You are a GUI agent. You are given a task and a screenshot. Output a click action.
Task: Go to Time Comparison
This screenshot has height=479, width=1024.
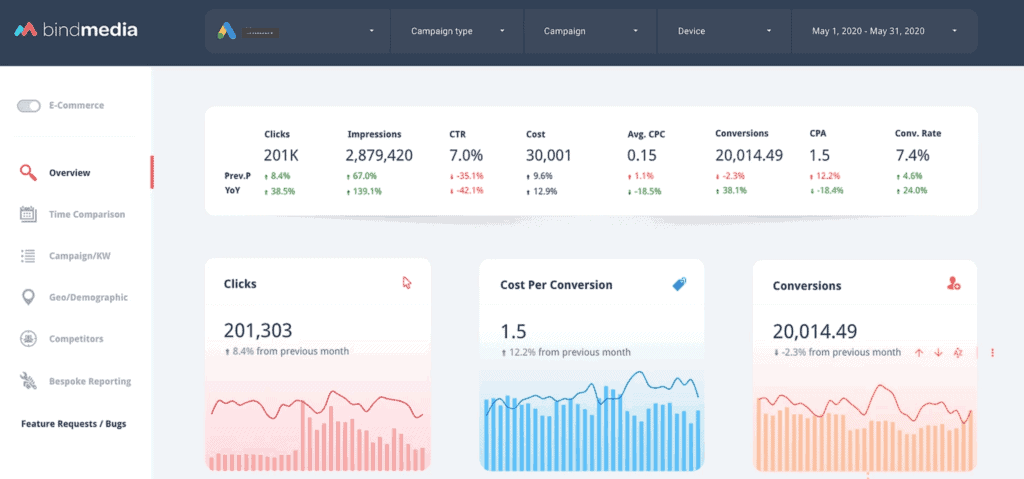[x=87, y=214]
